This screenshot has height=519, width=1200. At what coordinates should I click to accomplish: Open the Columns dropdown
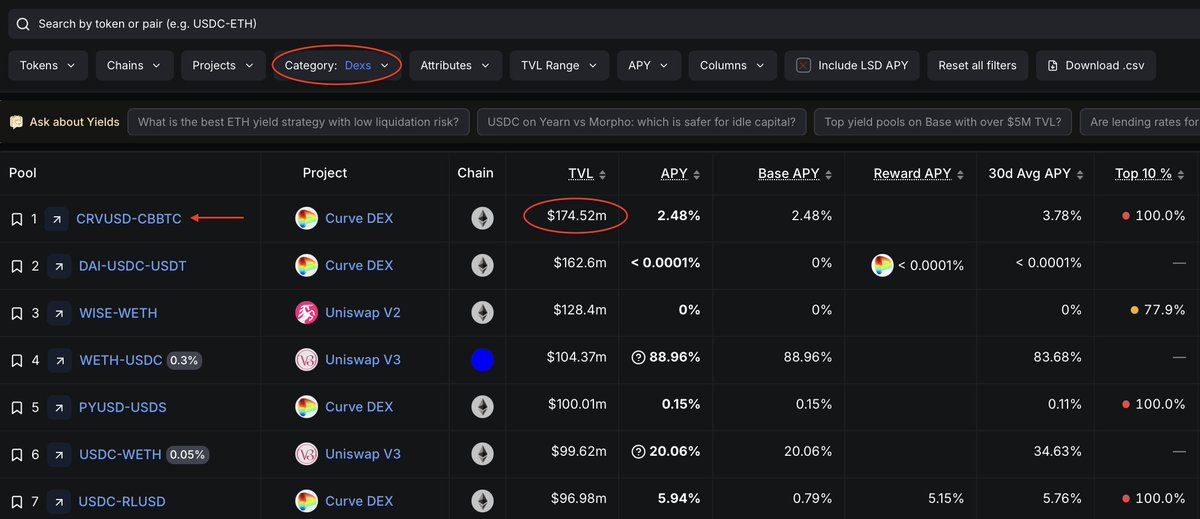pos(733,65)
